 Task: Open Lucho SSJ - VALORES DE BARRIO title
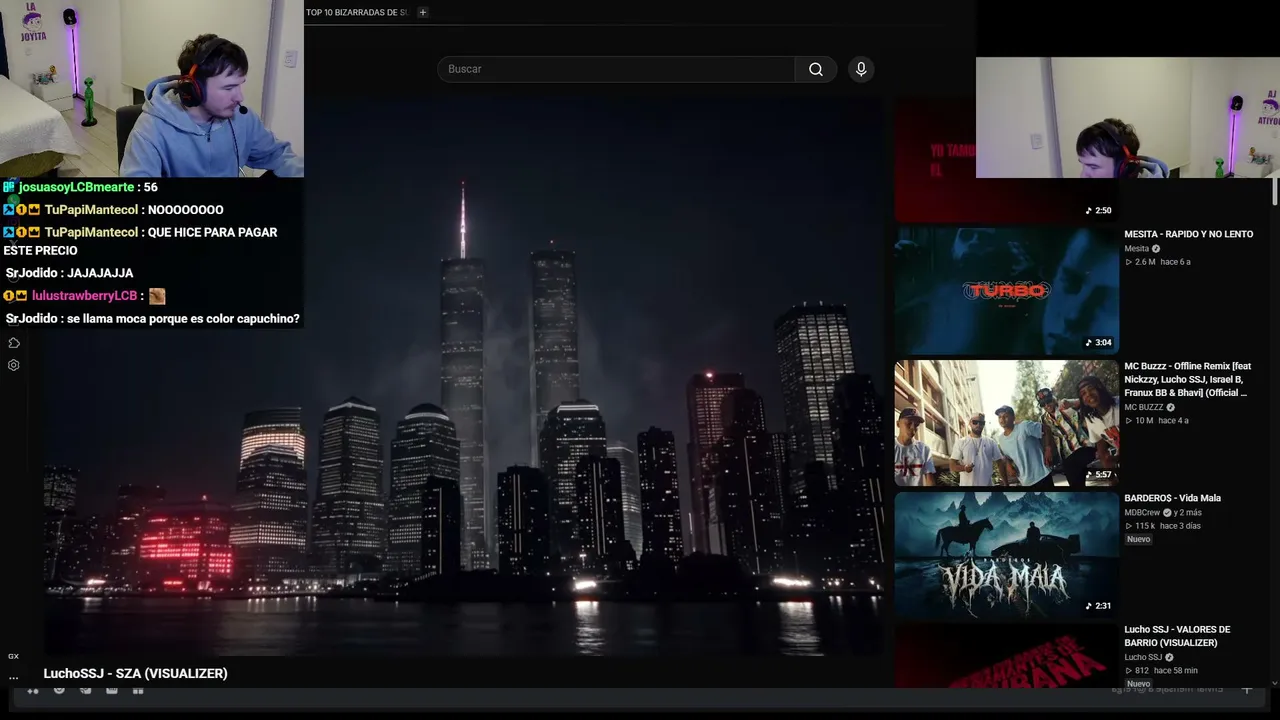[x=1177, y=636]
